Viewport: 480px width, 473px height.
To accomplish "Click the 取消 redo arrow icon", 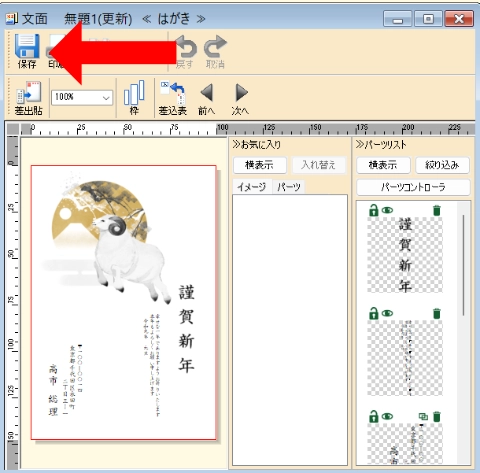I will click(x=215, y=47).
